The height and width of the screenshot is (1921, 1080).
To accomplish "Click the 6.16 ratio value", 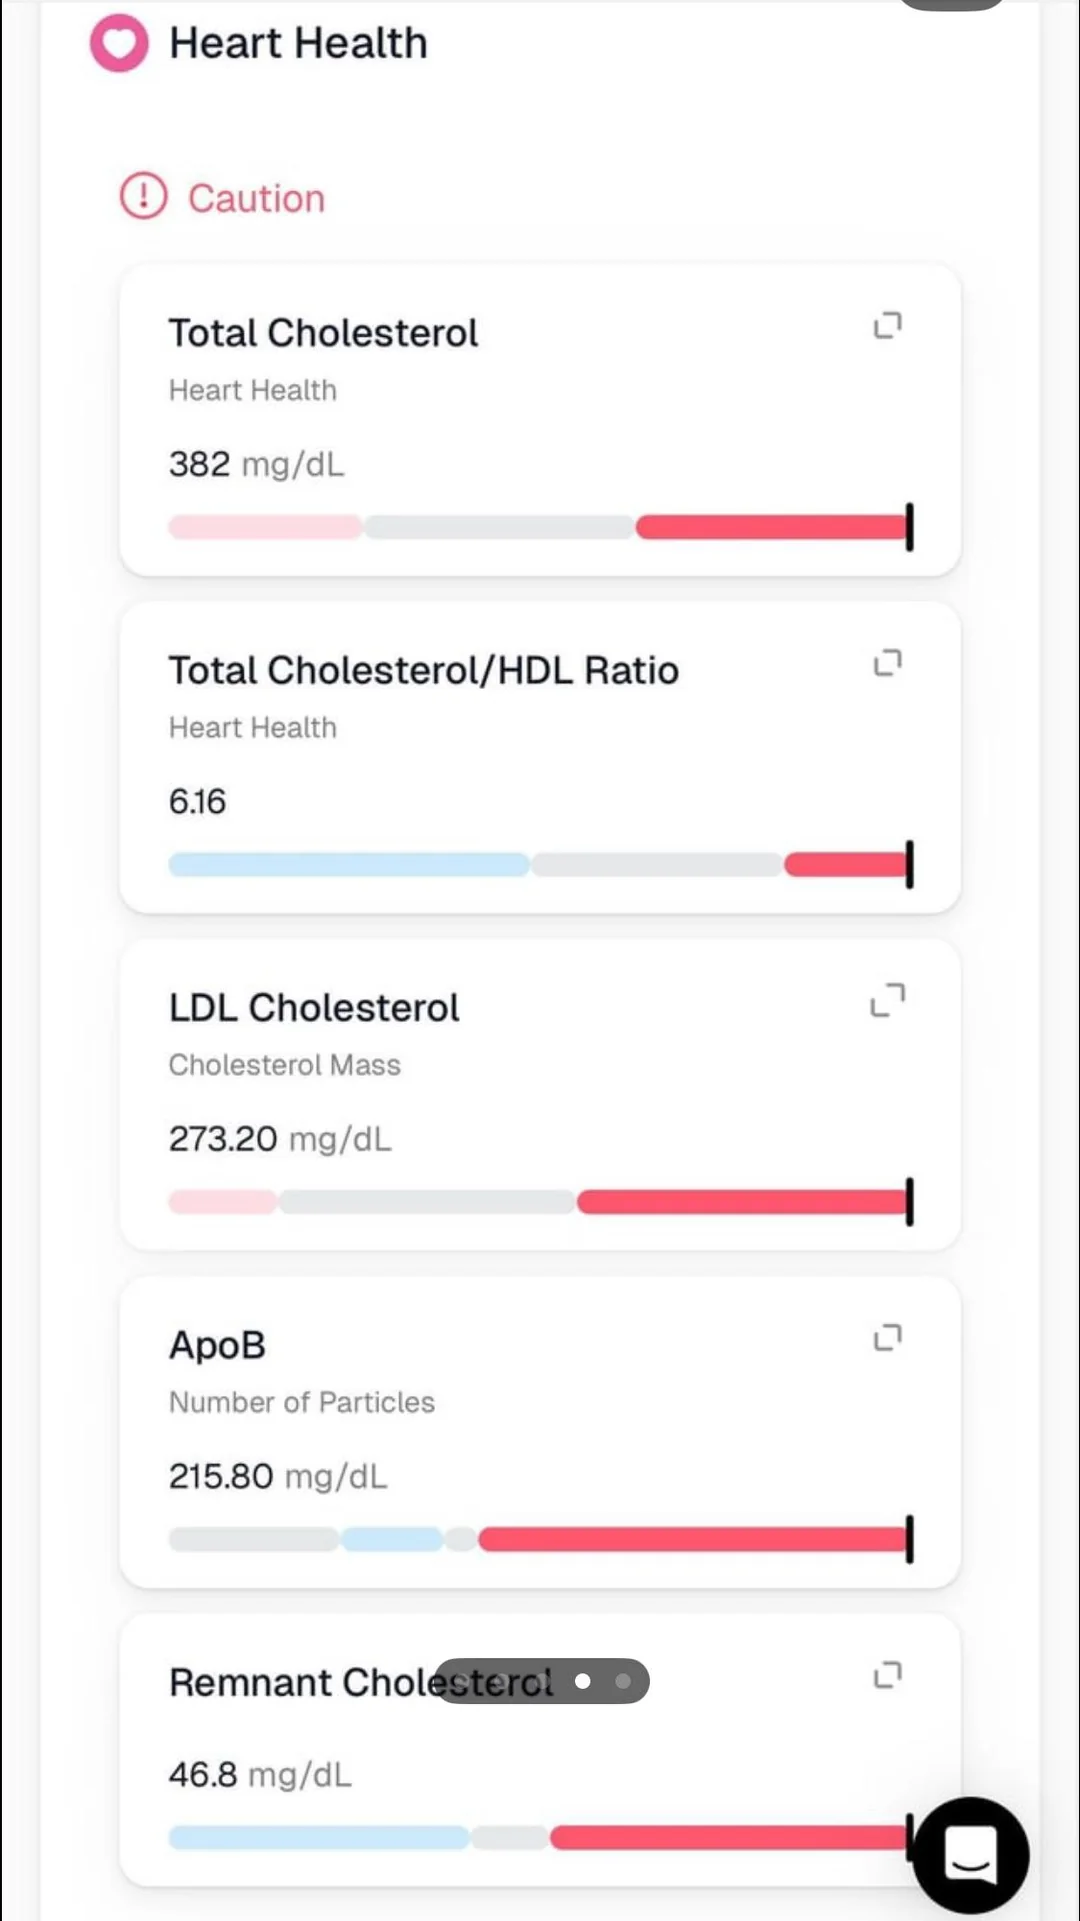I will coord(197,801).
